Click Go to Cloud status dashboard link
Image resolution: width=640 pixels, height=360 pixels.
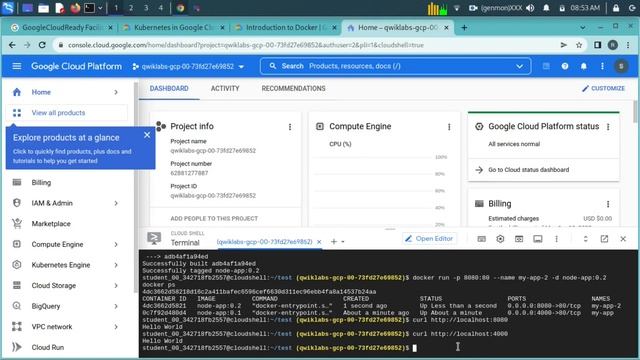tap(528, 170)
